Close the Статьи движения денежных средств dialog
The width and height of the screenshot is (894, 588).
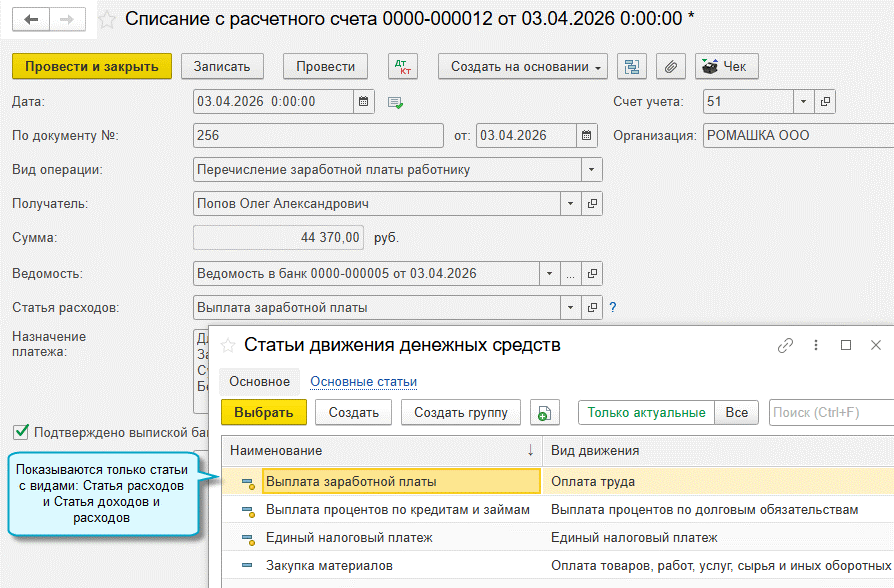(x=876, y=345)
